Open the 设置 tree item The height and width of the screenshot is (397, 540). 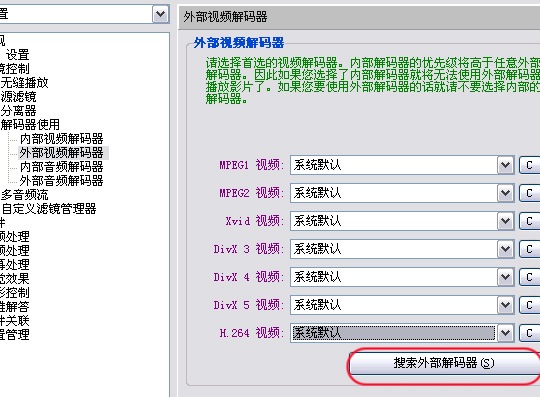18,54
